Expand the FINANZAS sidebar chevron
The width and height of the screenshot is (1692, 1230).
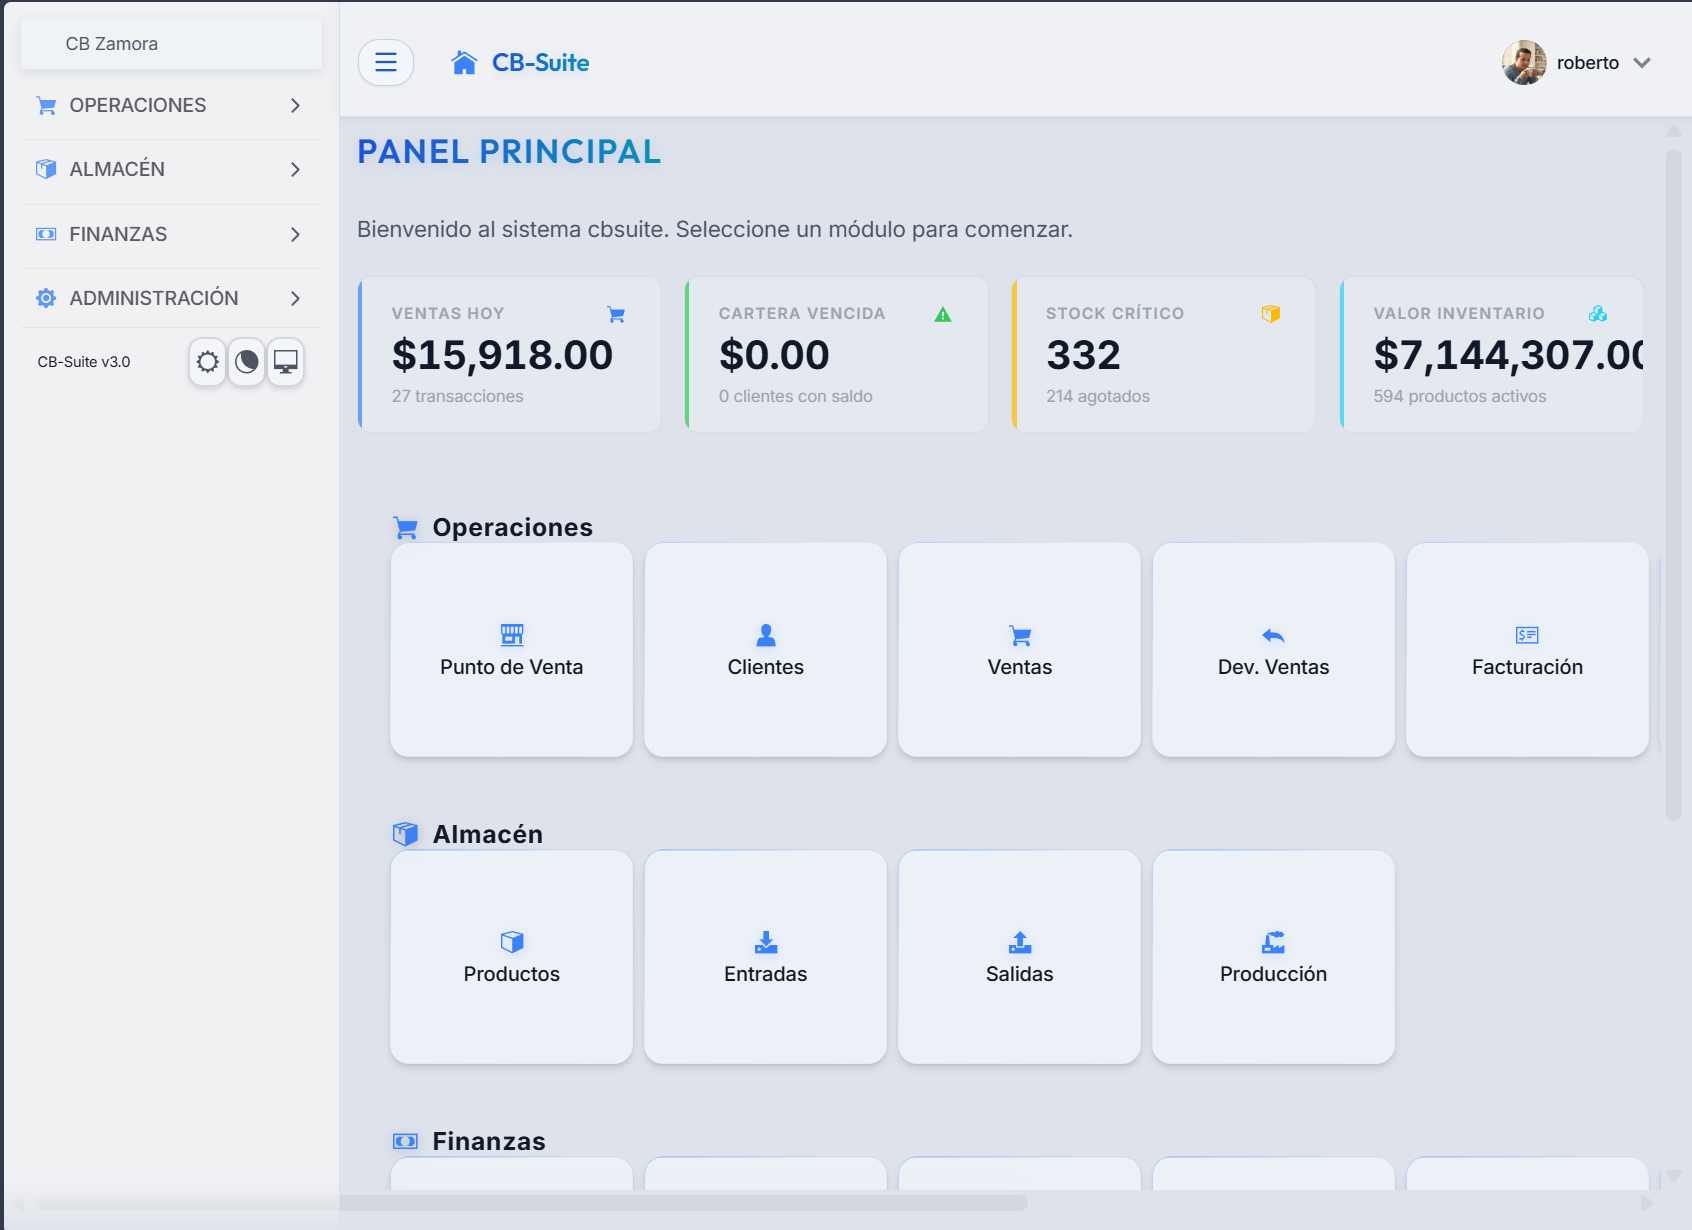pos(295,234)
